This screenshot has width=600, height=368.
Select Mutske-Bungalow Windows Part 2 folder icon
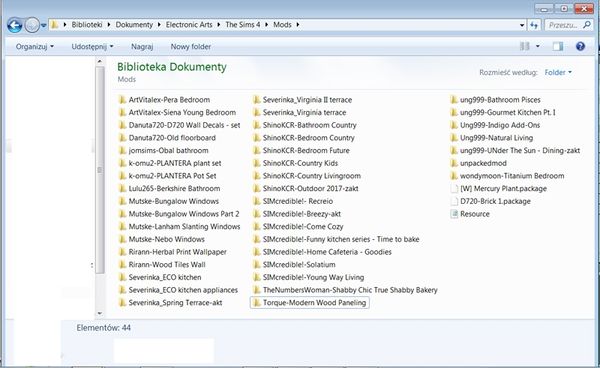click(122, 214)
